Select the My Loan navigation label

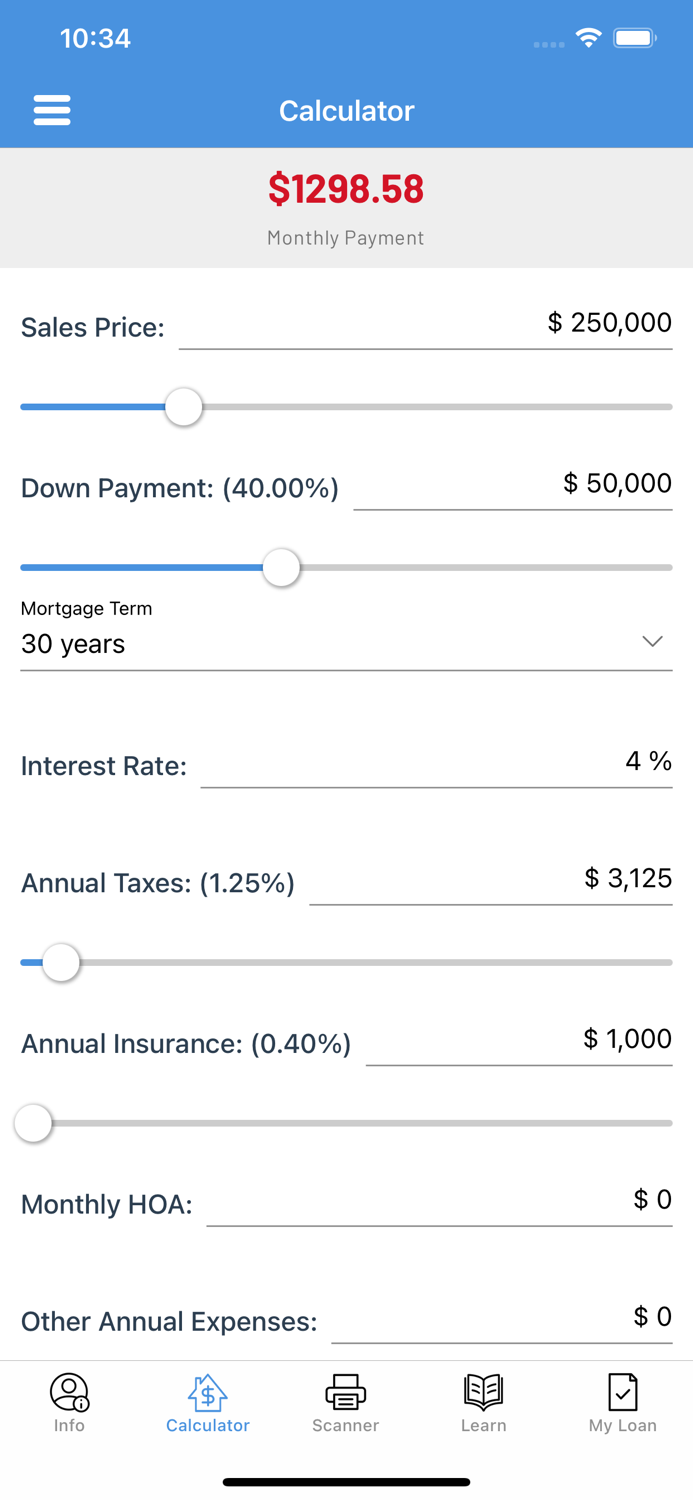pos(622,1426)
